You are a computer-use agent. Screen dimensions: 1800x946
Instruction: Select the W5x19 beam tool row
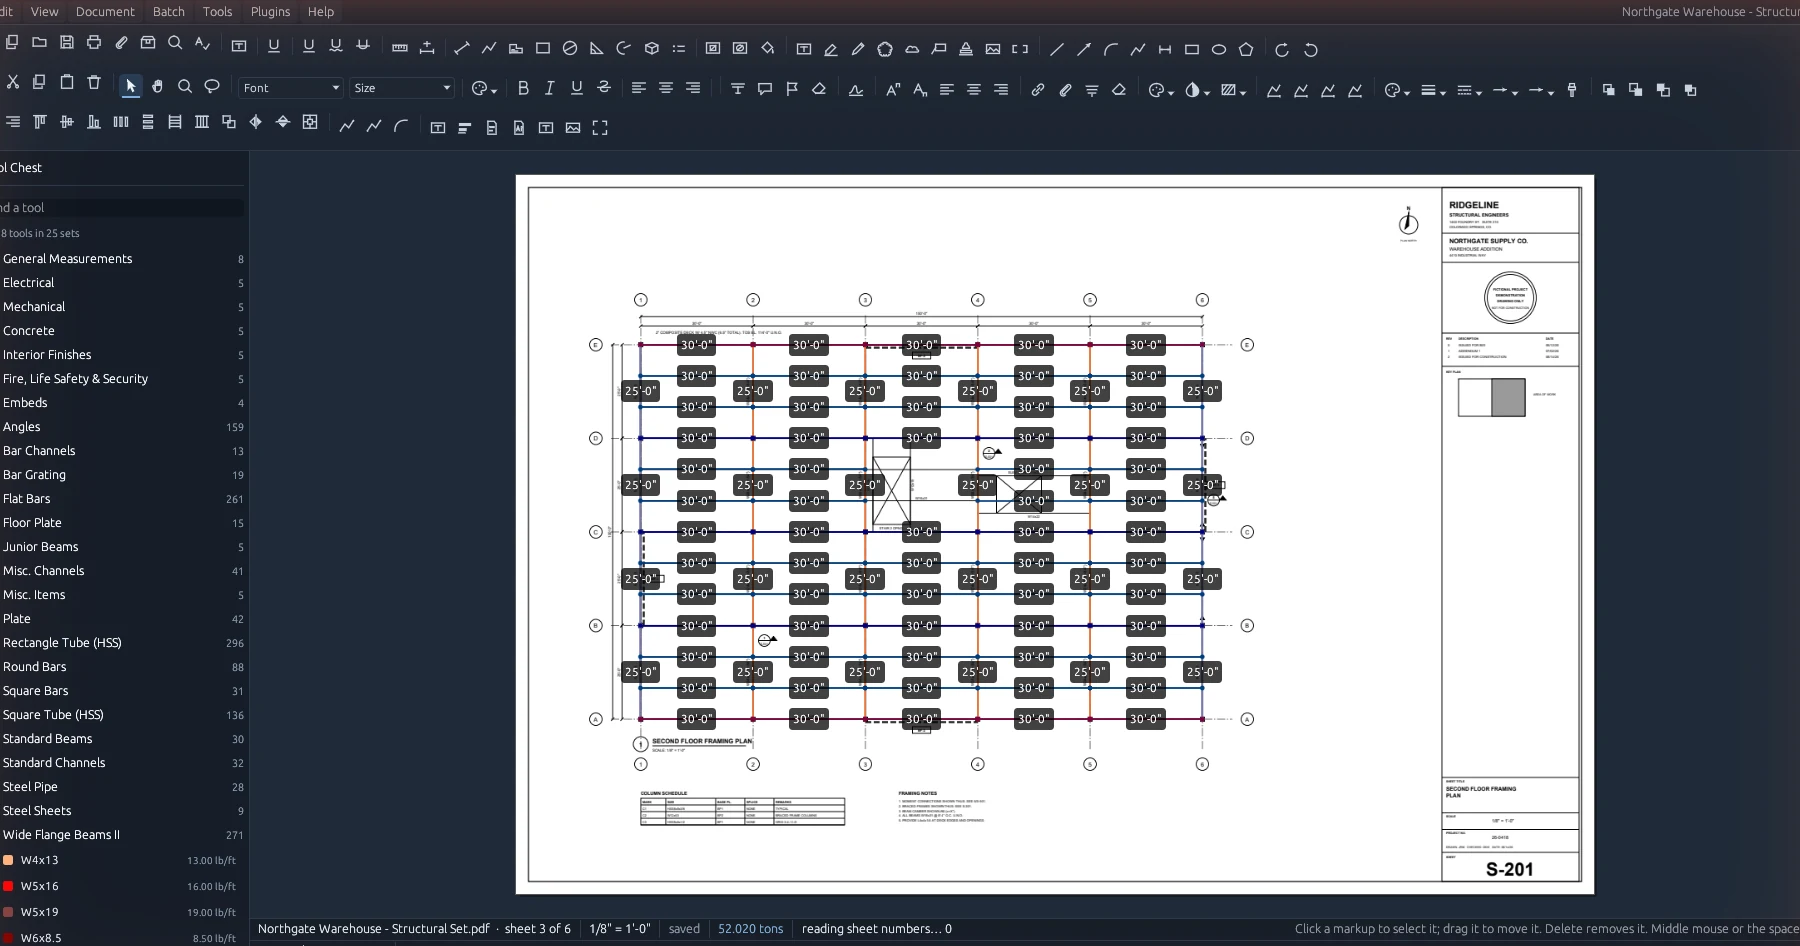click(x=122, y=912)
